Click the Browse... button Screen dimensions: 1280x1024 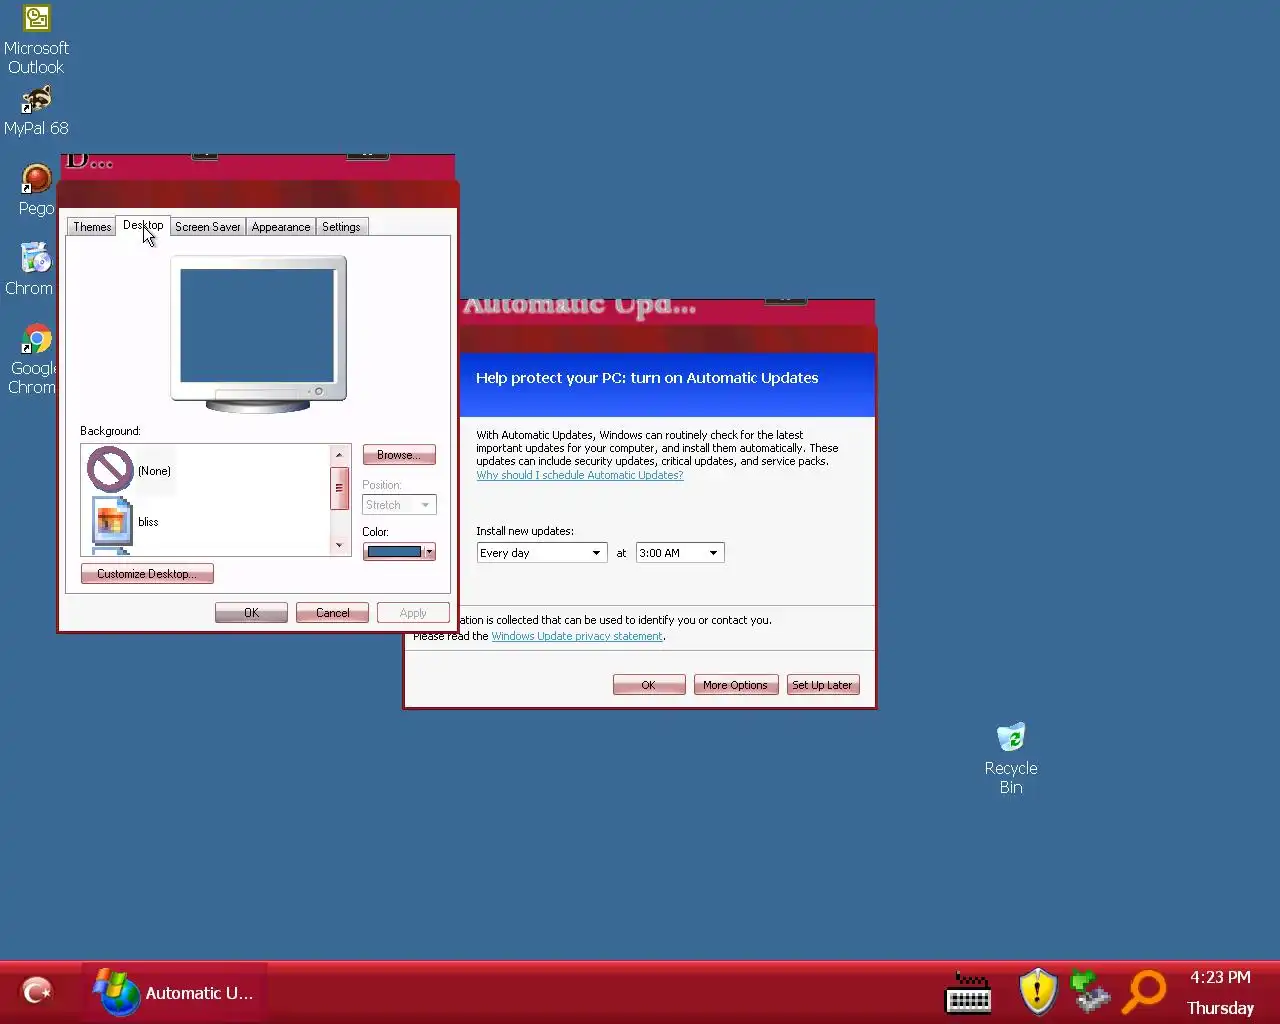[399, 455]
